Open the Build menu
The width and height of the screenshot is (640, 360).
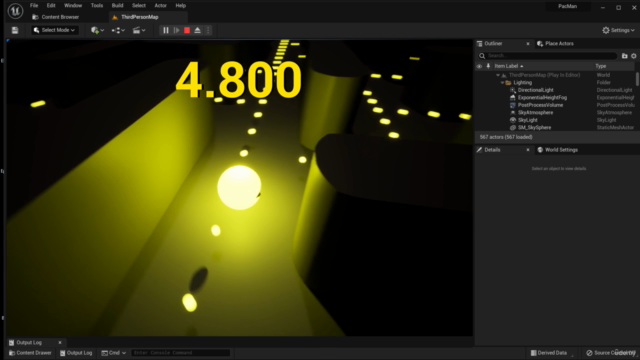(118, 6)
